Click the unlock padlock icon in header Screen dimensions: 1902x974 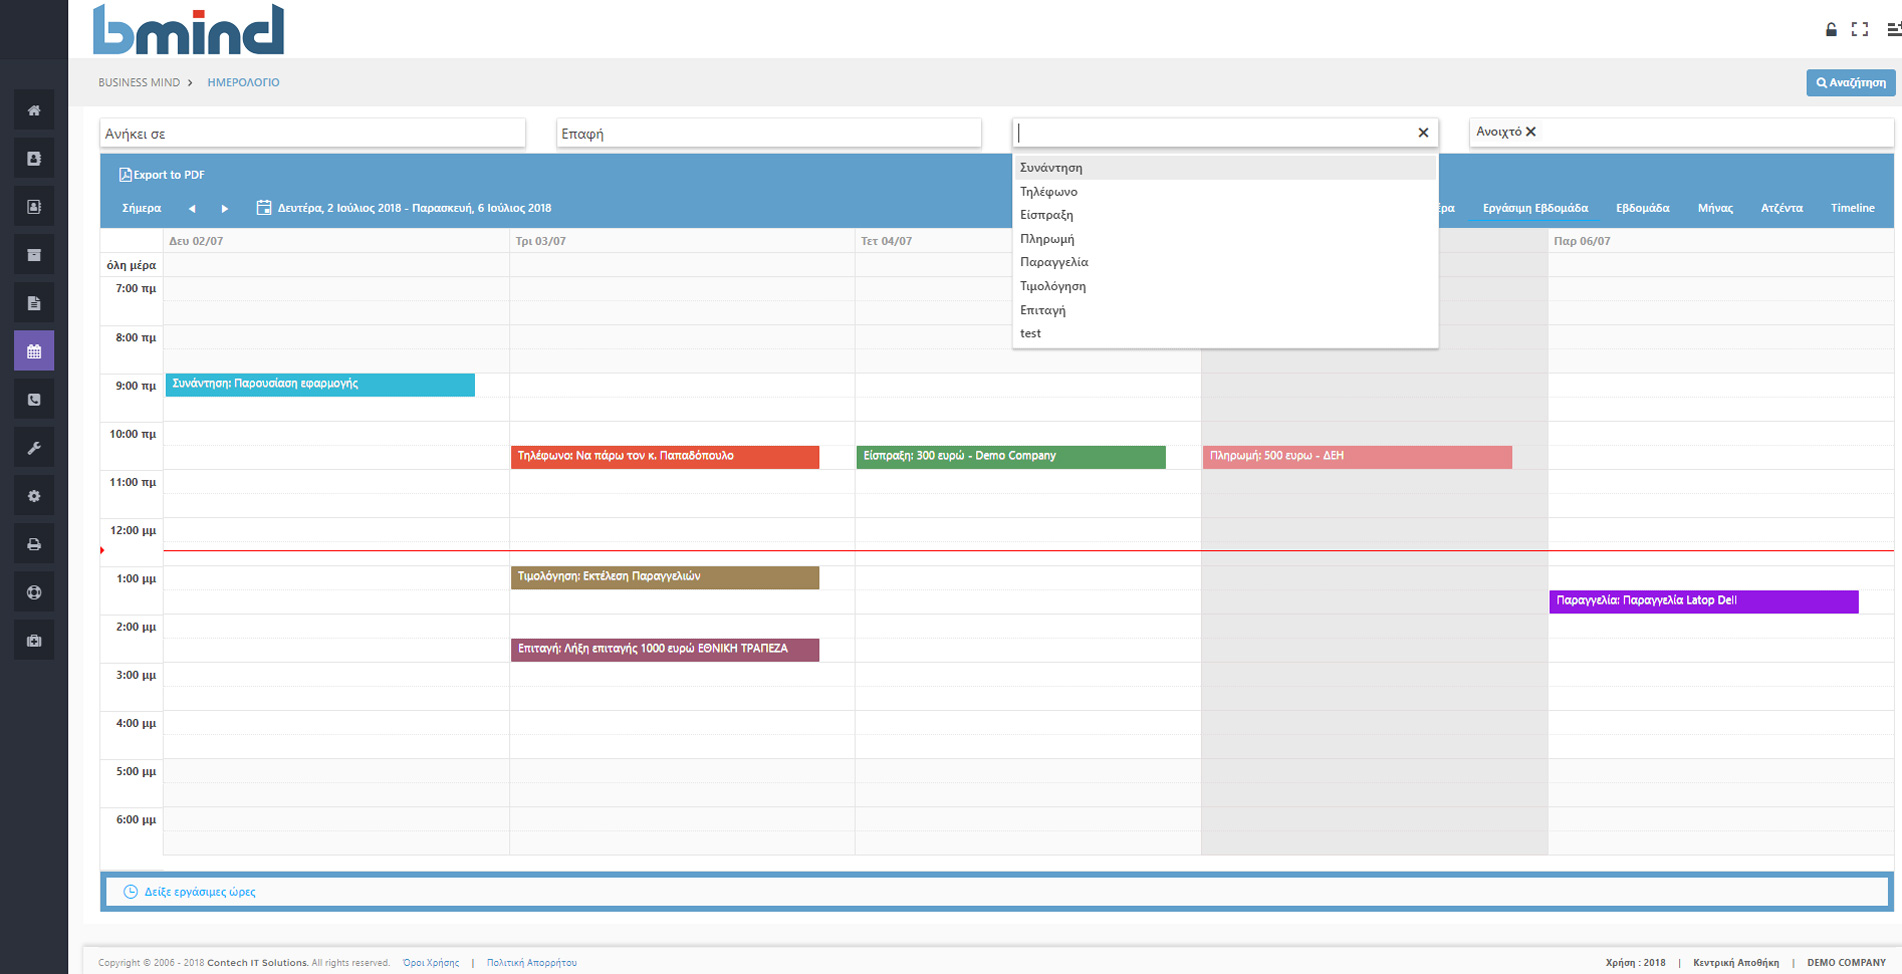pos(1831,29)
